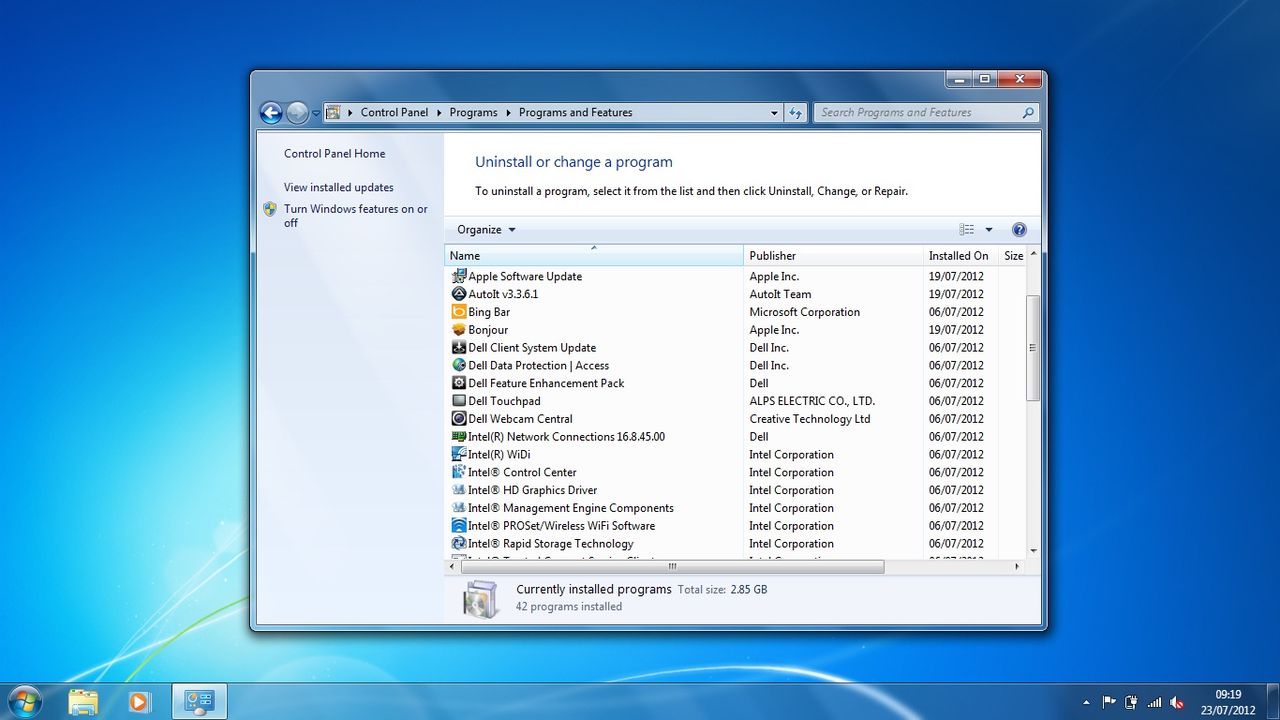Screen dimensions: 1280x720
Task: Select the ALPS ELECTRIC CO., LTD. cell
Action: point(812,401)
